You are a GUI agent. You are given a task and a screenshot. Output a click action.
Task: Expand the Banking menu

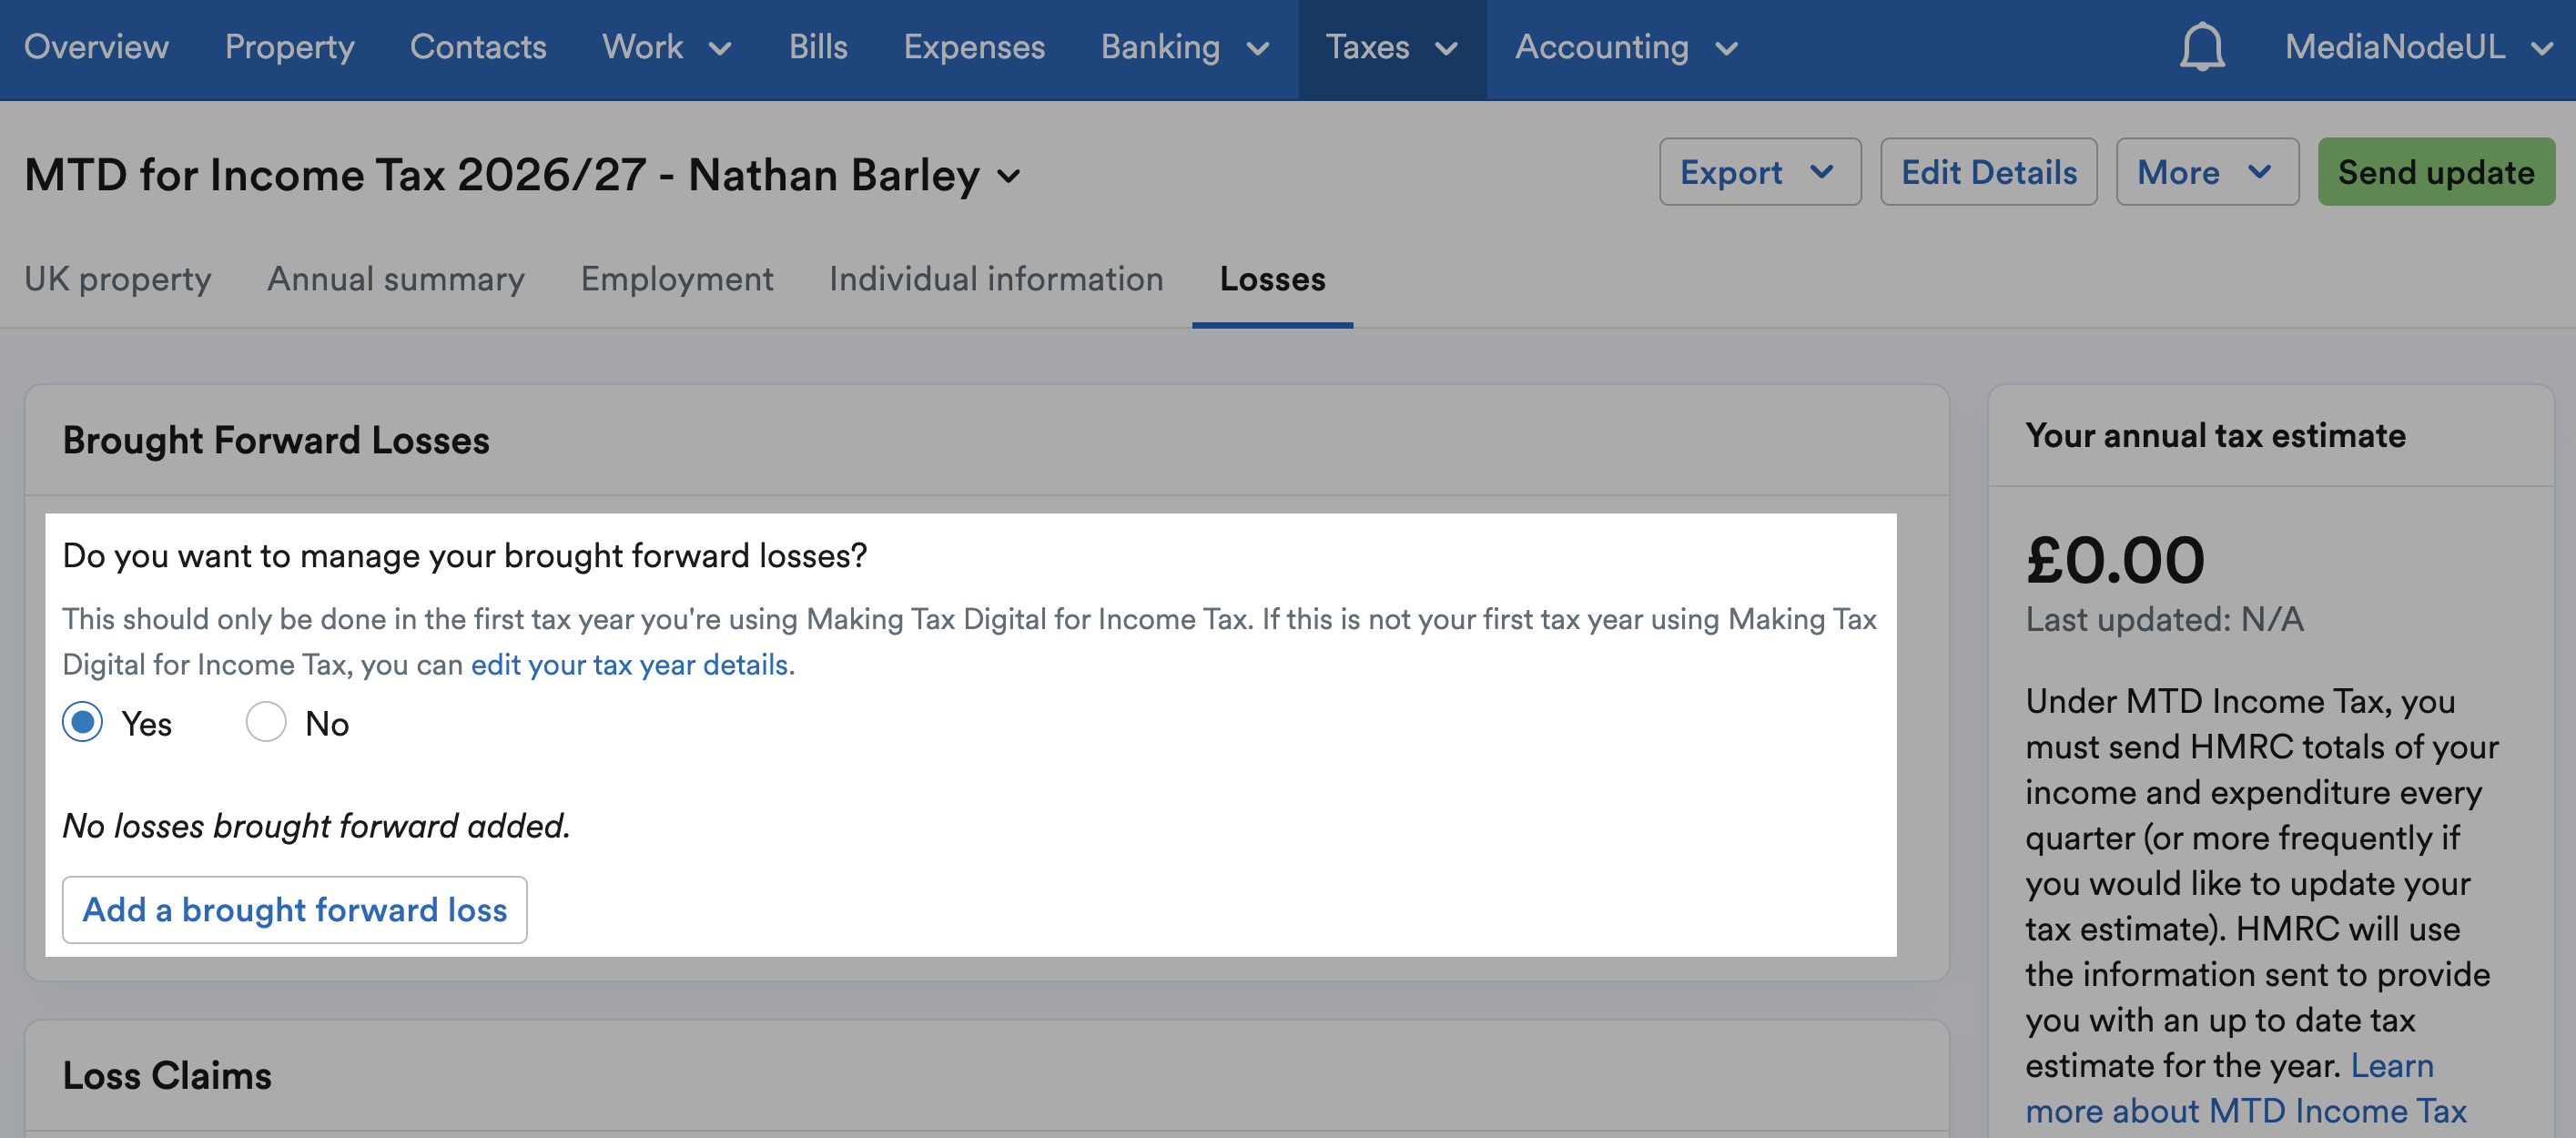tap(1185, 47)
